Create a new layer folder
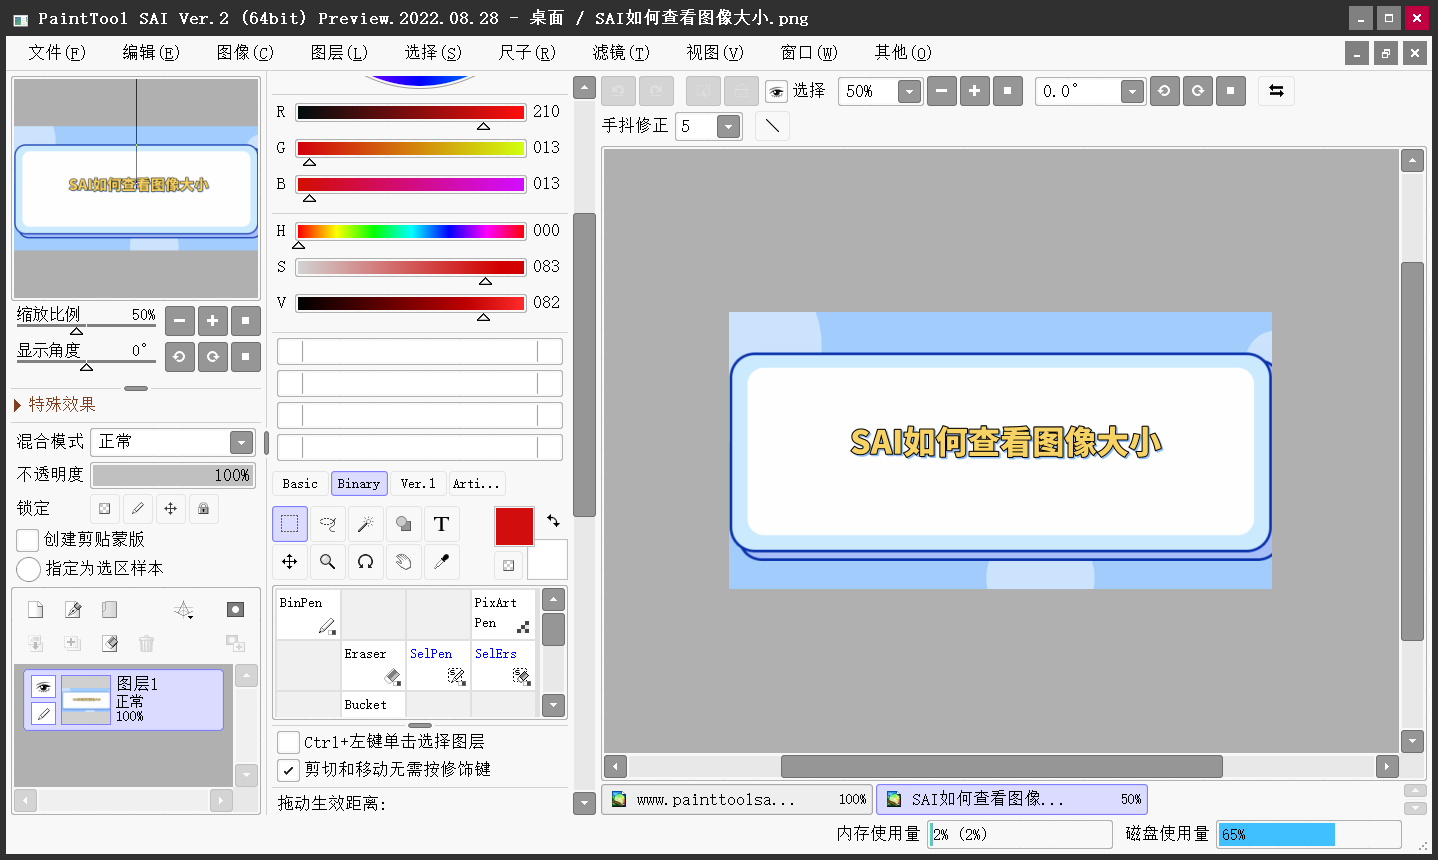This screenshot has height=860, width=1438. point(109,610)
